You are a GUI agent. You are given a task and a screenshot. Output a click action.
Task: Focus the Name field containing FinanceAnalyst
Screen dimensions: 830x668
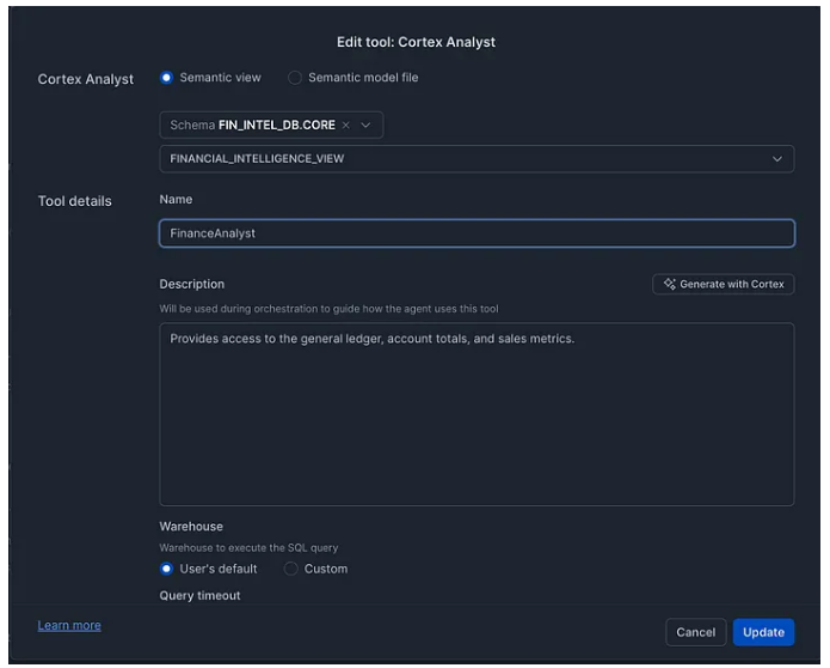(476, 233)
